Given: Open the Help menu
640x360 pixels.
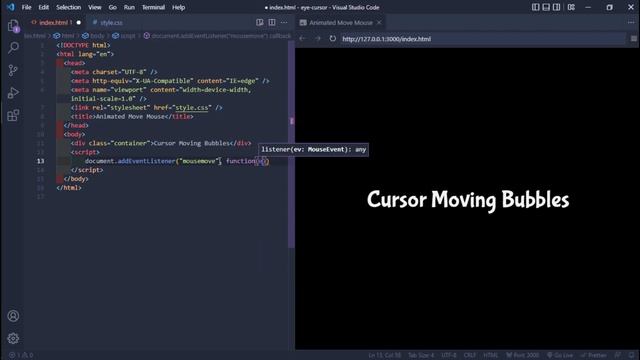Looking at the screenshot, I should (178, 7).
